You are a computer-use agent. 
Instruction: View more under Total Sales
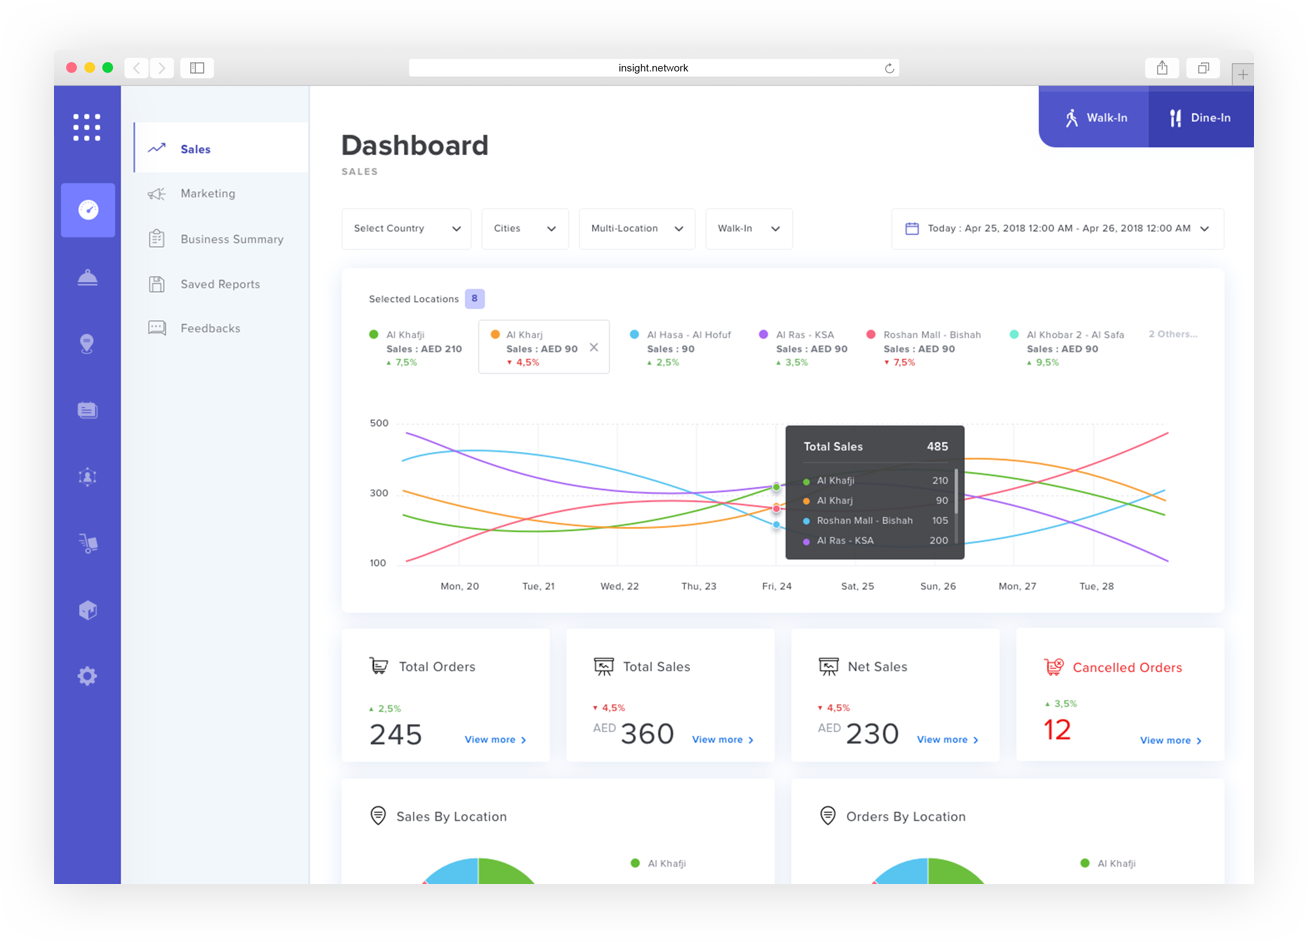[x=723, y=740]
